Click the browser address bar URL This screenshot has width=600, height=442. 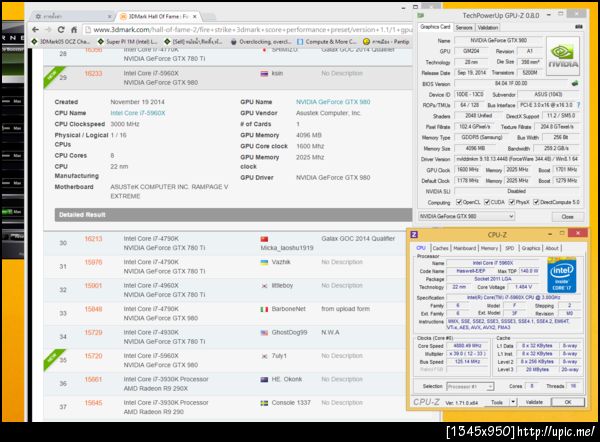253,29
